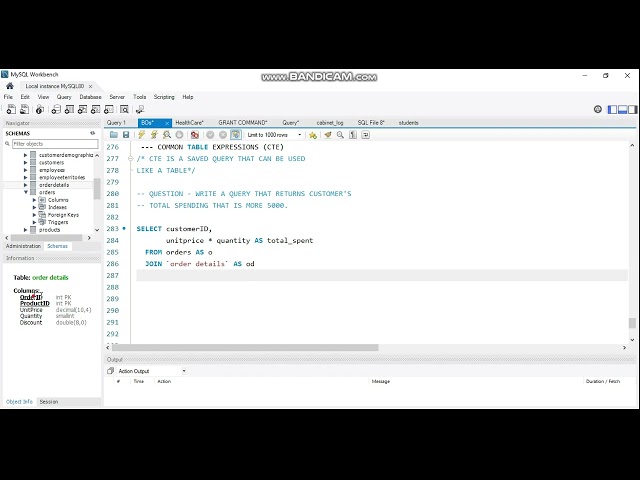Click Create new function toolbar icon
640x480 pixels.
pos(109,109)
